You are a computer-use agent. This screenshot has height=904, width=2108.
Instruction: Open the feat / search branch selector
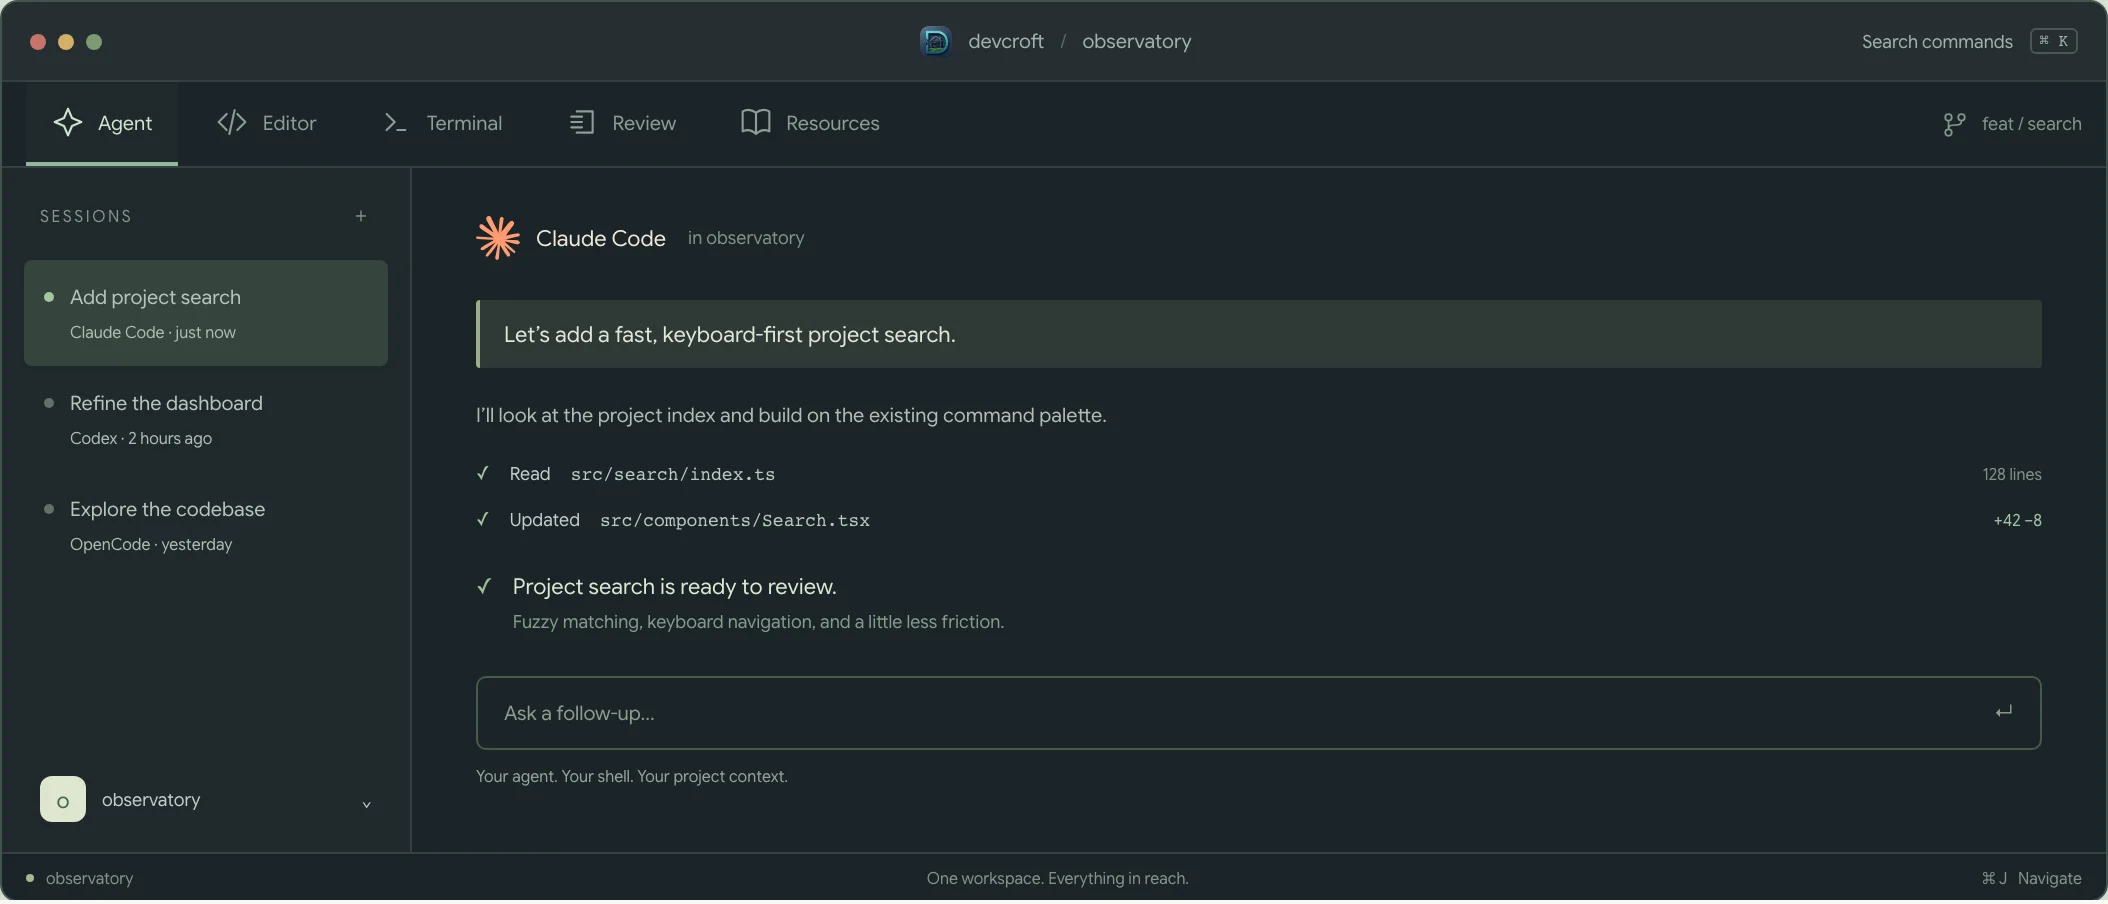click(2012, 124)
